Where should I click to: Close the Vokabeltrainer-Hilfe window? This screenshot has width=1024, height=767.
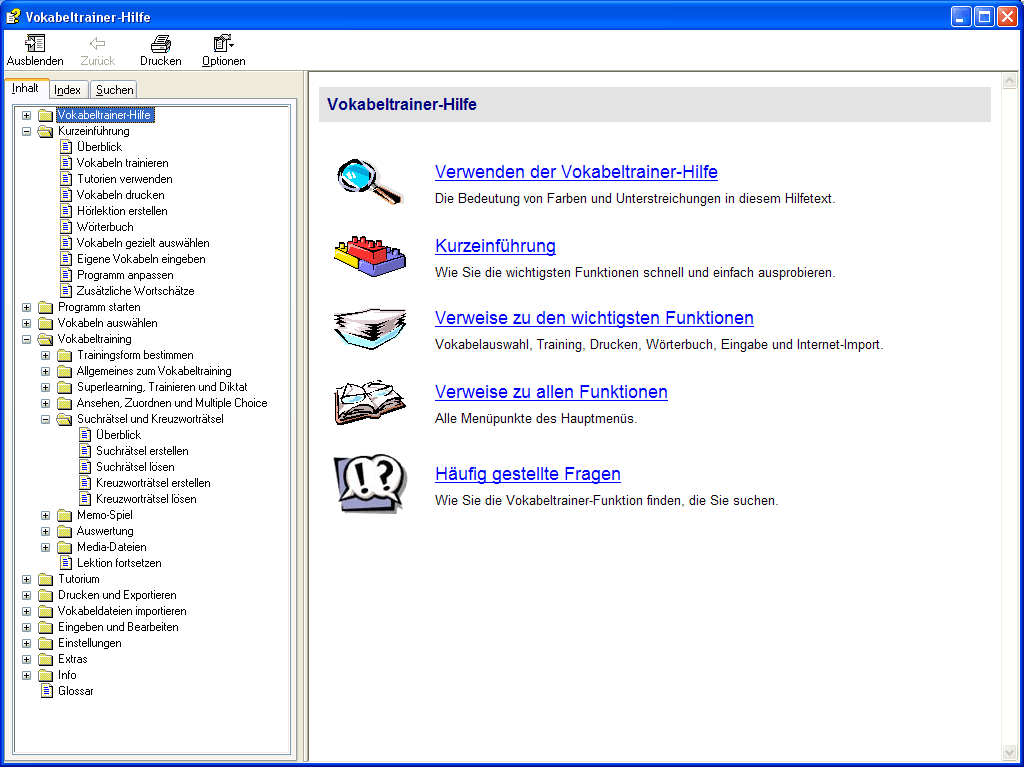[1007, 16]
